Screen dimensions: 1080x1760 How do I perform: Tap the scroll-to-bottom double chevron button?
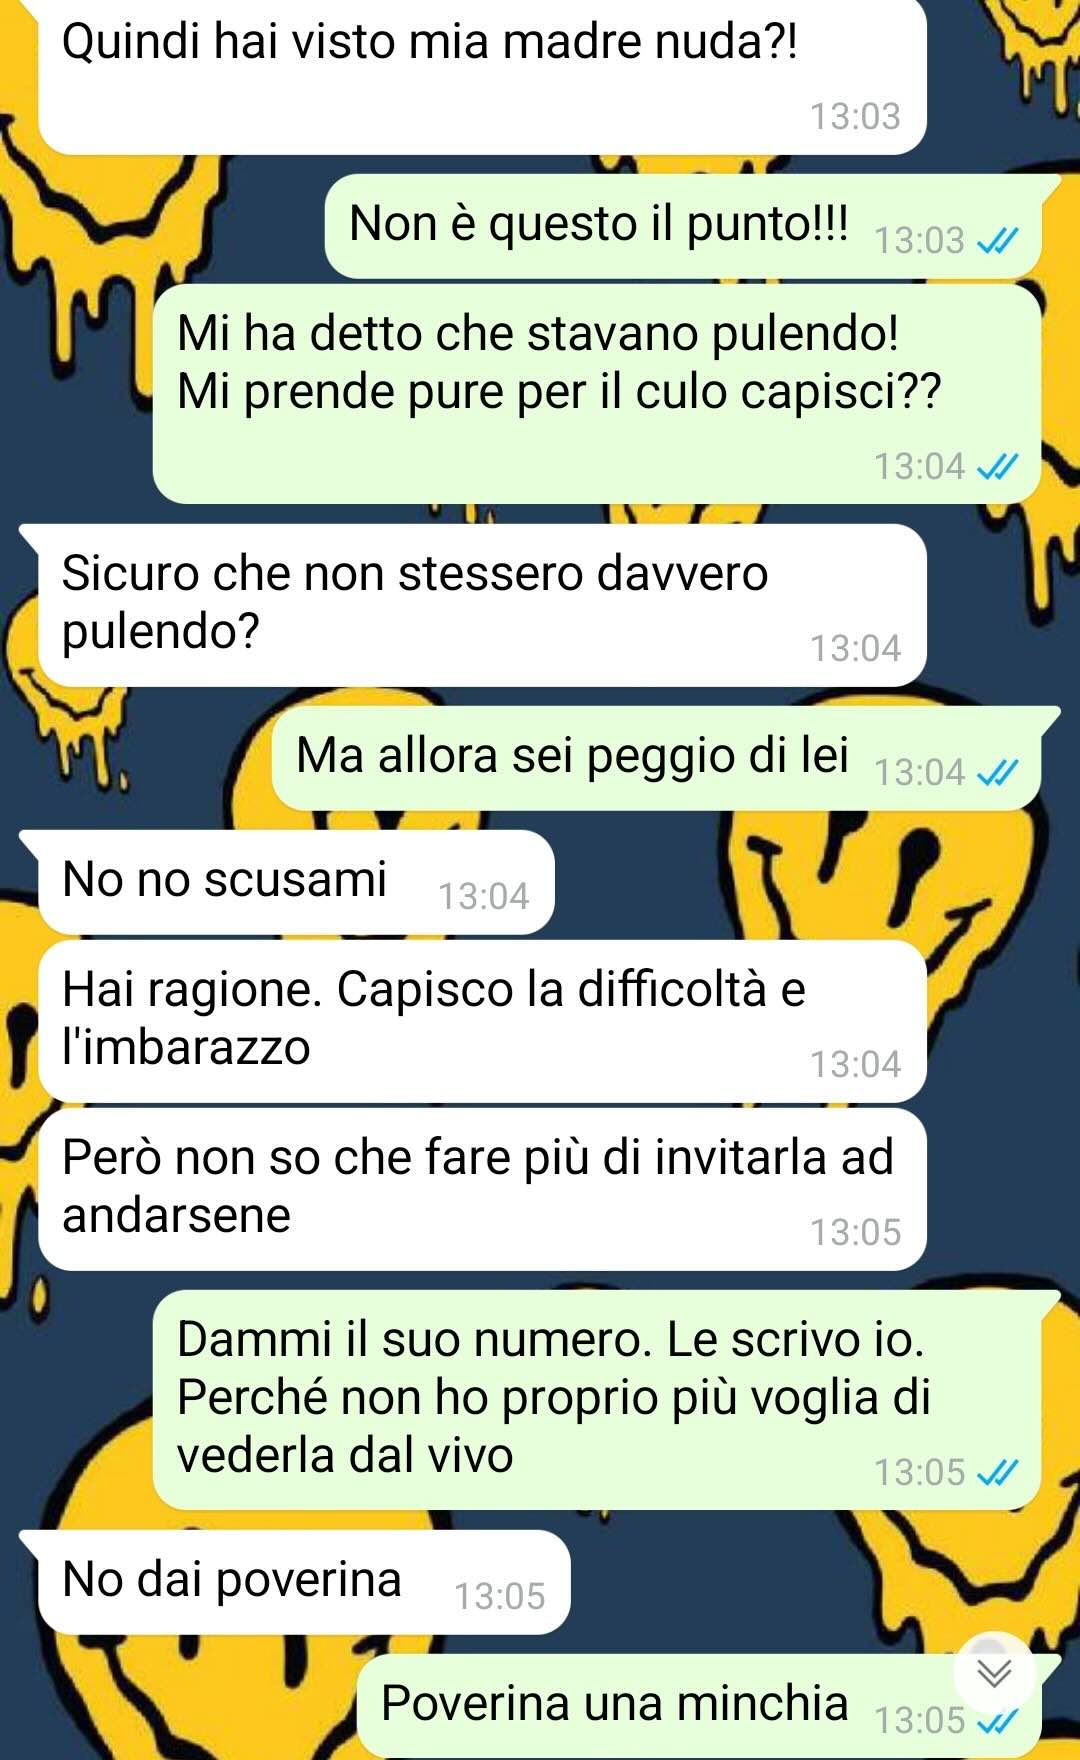click(993, 1672)
